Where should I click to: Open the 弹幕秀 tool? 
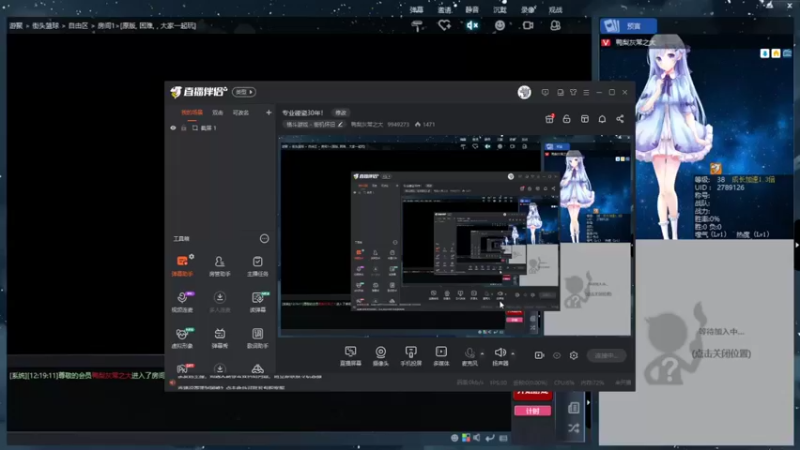tap(219, 338)
